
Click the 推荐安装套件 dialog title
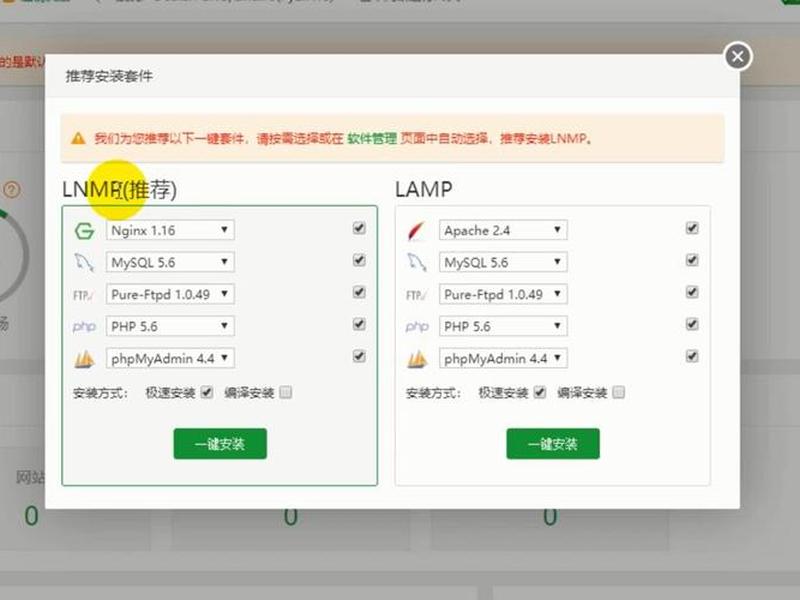click(x=109, y=77)
